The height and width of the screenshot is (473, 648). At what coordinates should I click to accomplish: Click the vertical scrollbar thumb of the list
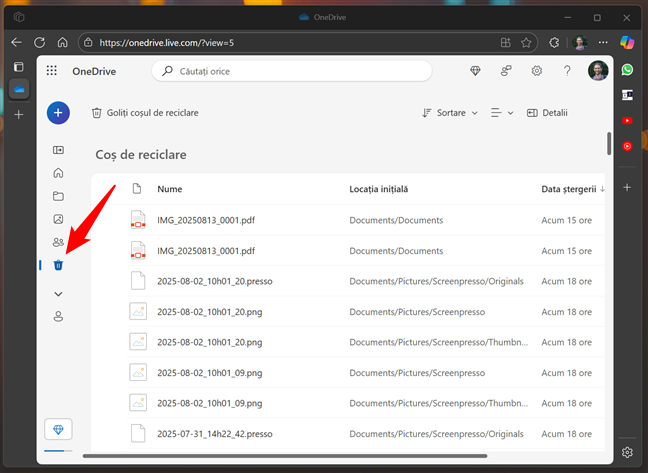tap(609, 143)
